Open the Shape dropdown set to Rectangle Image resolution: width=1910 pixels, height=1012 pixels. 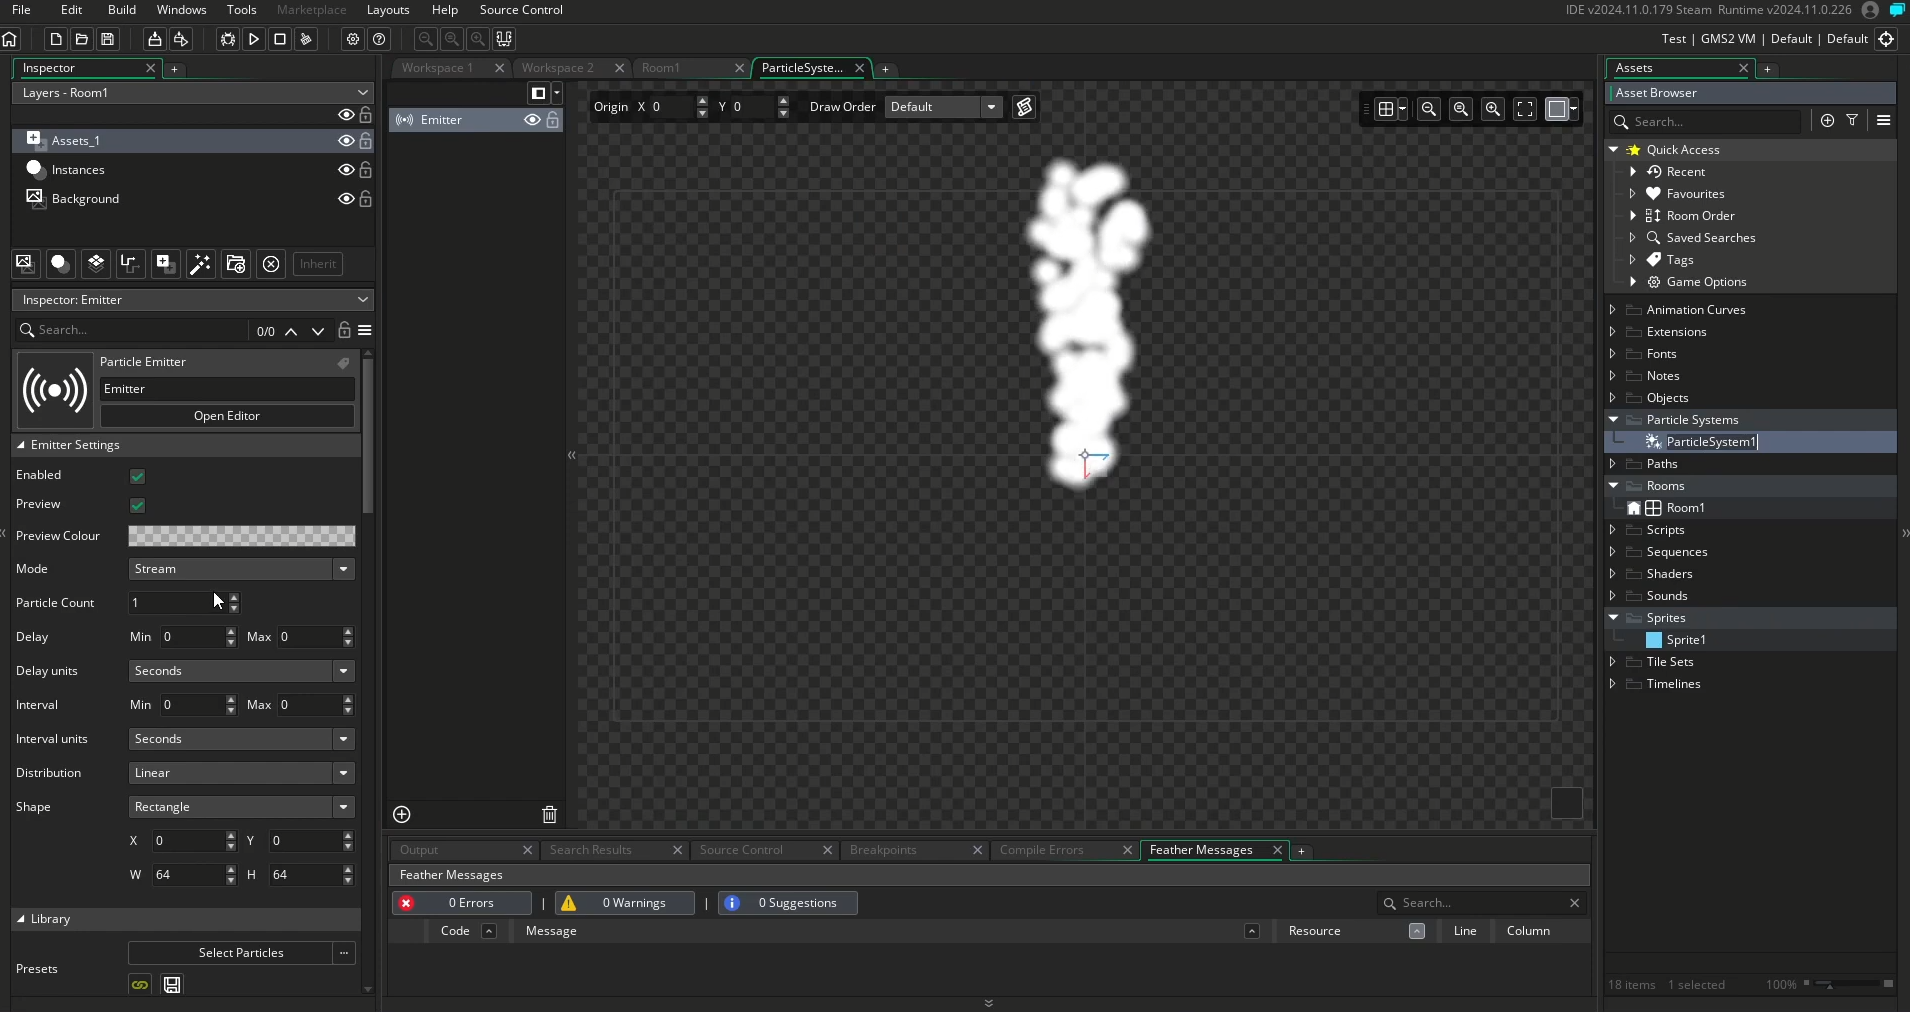[242, 807]
